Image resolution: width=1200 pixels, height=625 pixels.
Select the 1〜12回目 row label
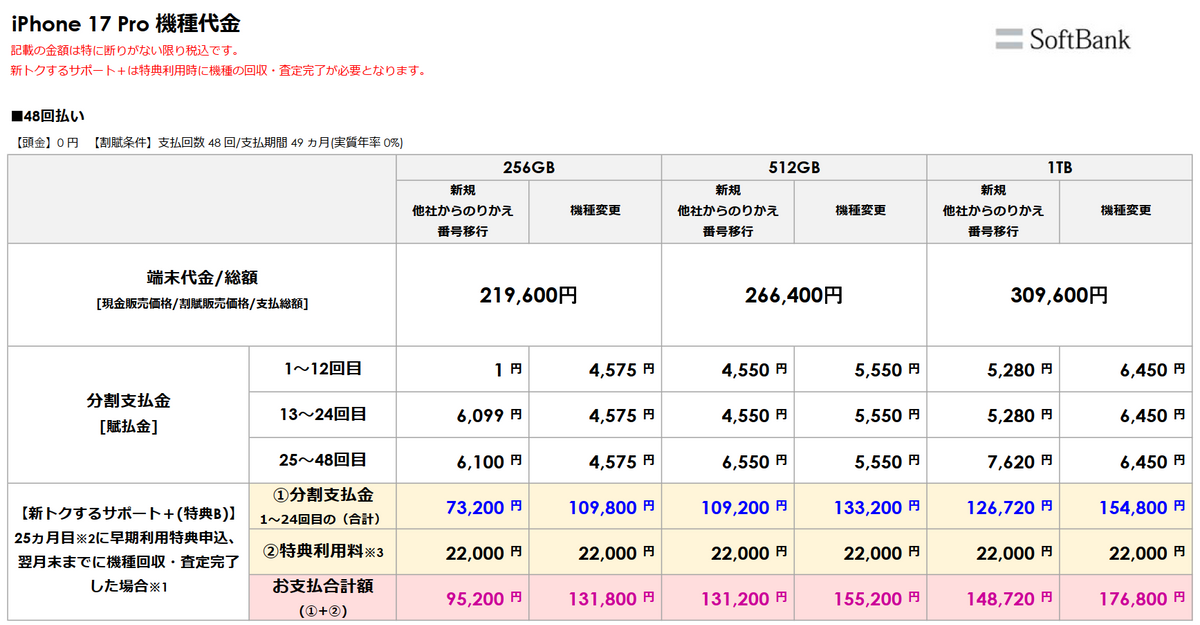[x=322, y=369]
